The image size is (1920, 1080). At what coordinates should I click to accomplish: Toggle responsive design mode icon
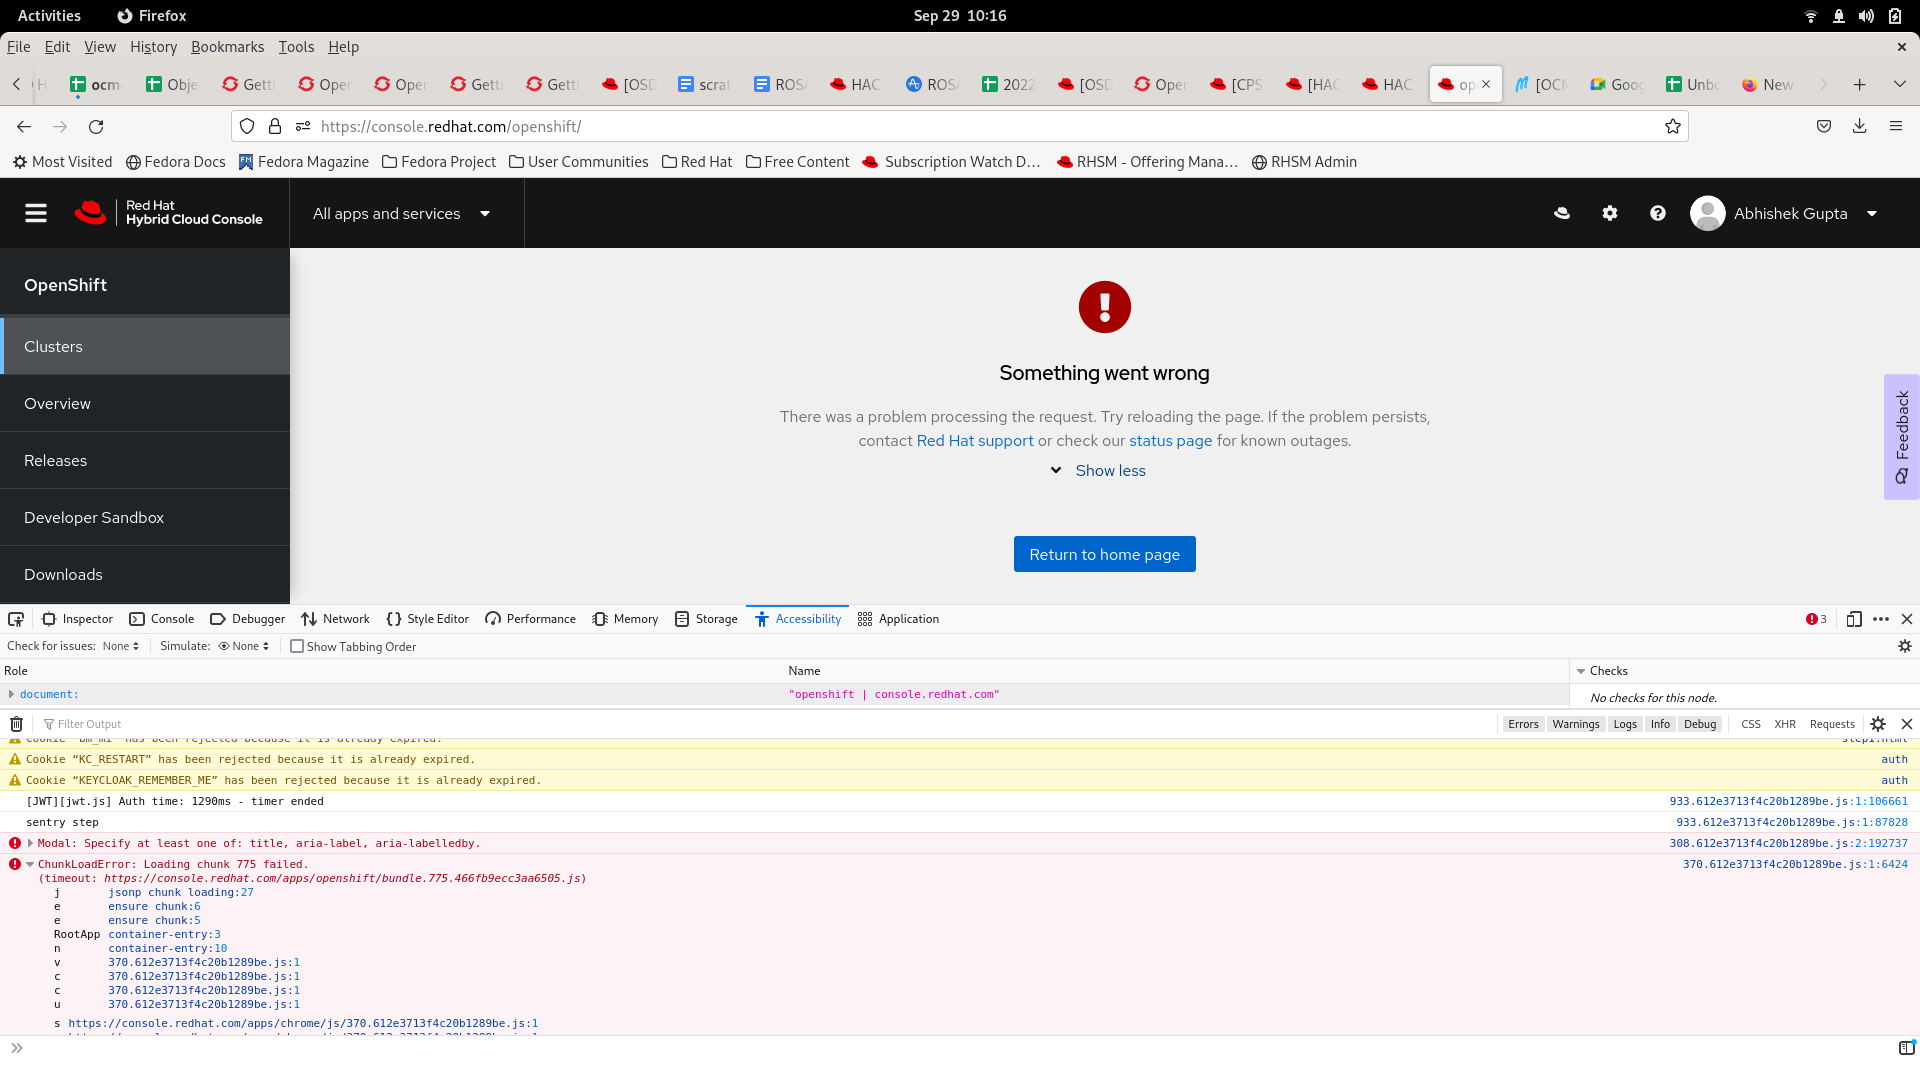point(1854,619)
